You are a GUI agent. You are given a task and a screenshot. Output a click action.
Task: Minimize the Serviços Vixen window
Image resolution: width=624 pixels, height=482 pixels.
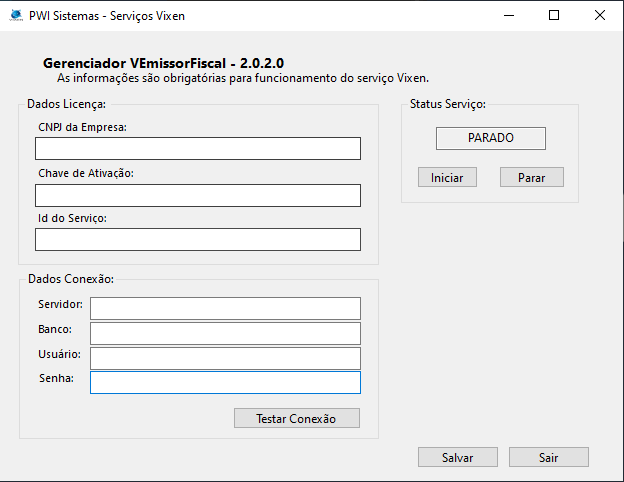click(x=509, y=16)
